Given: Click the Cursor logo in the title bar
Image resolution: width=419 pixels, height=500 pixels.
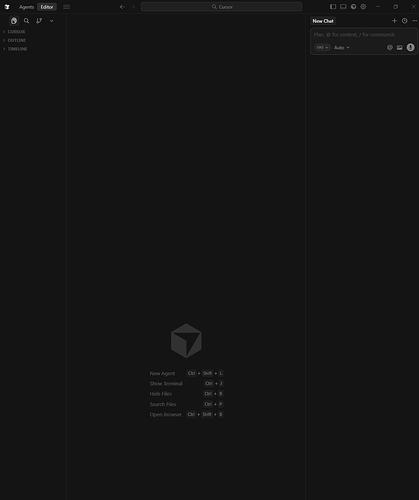Looking at the screenshot, I should pyautogui.click(x=7, y=7).
